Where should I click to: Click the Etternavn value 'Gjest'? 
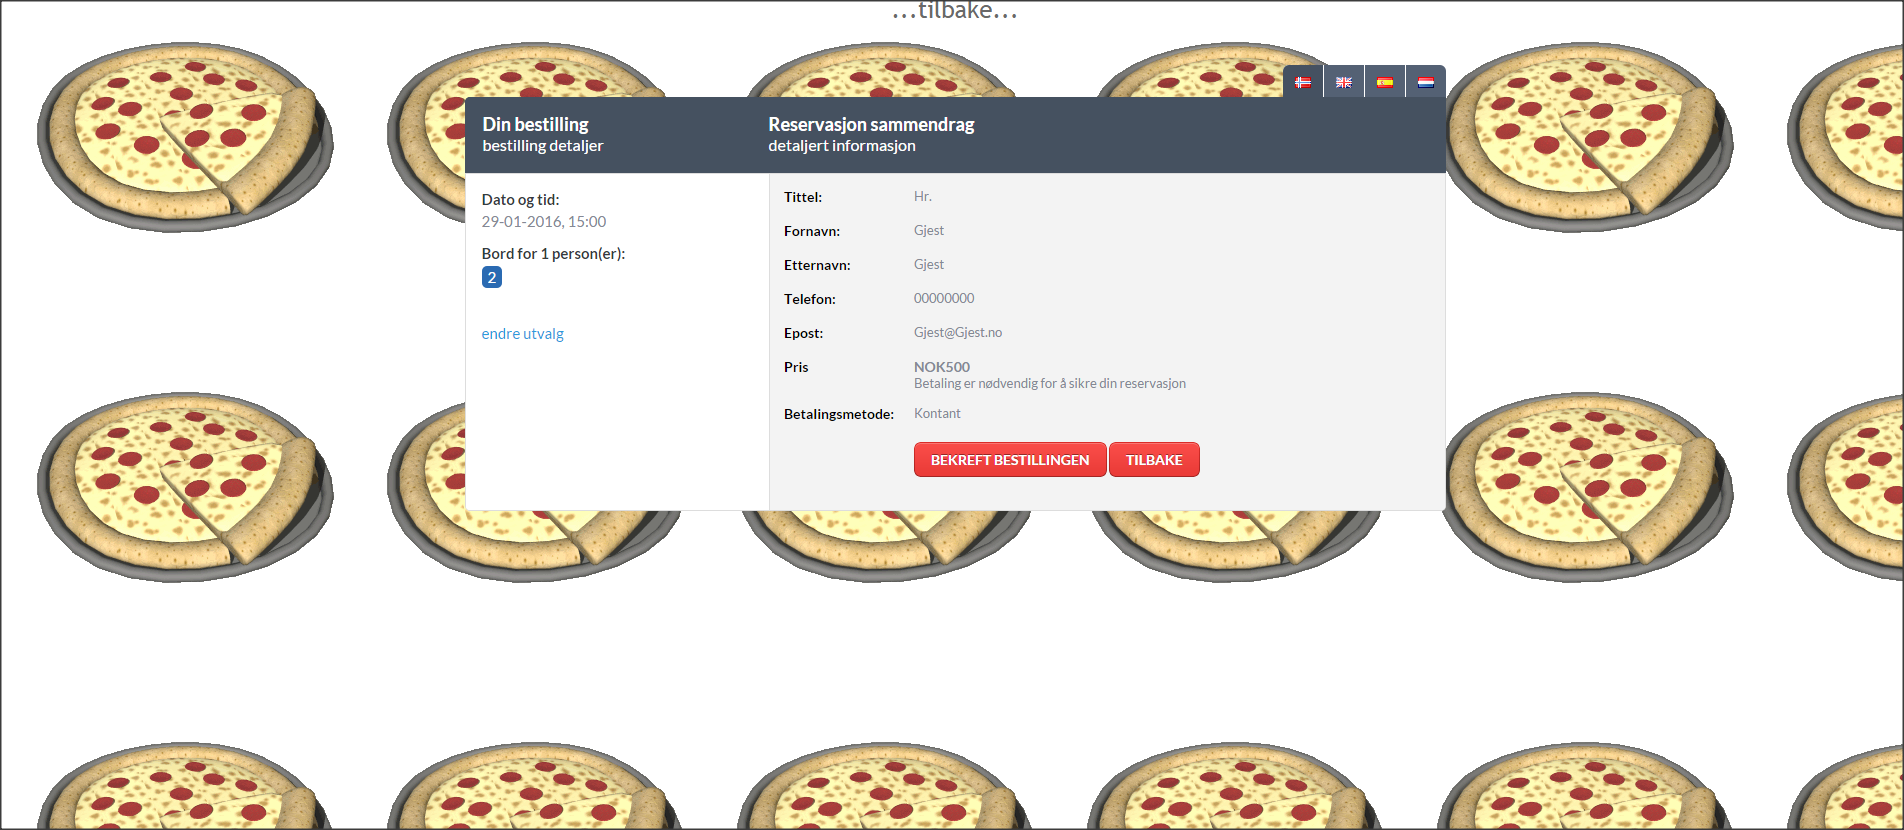928,265
